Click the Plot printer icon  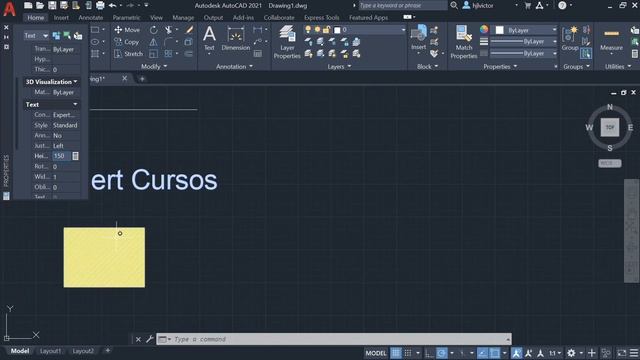[100, 5]
